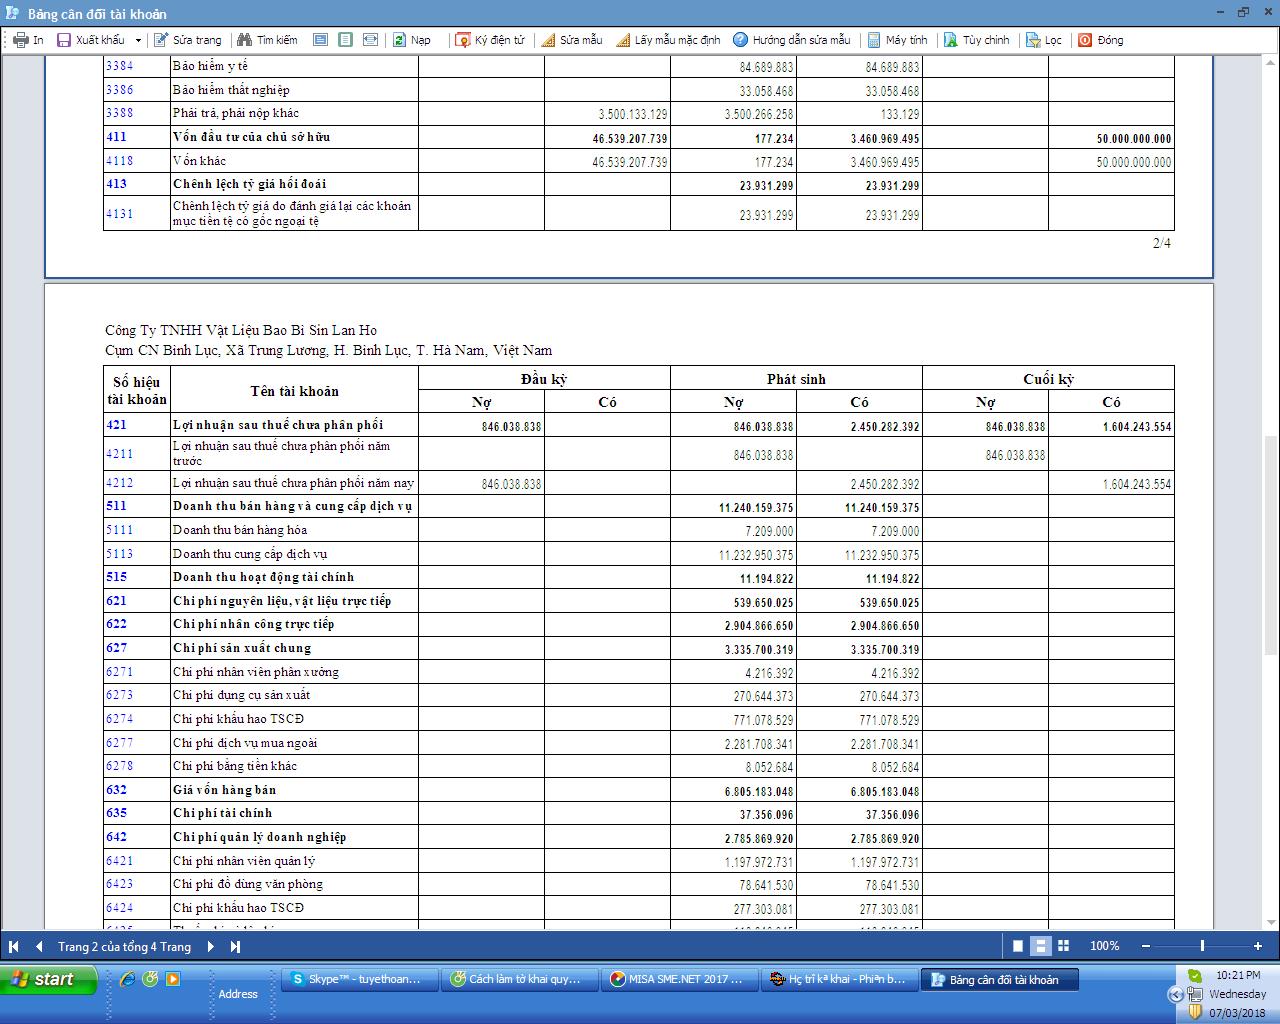
Task: Click the Xuất khẩu export button
Action: tap(91, 40)
